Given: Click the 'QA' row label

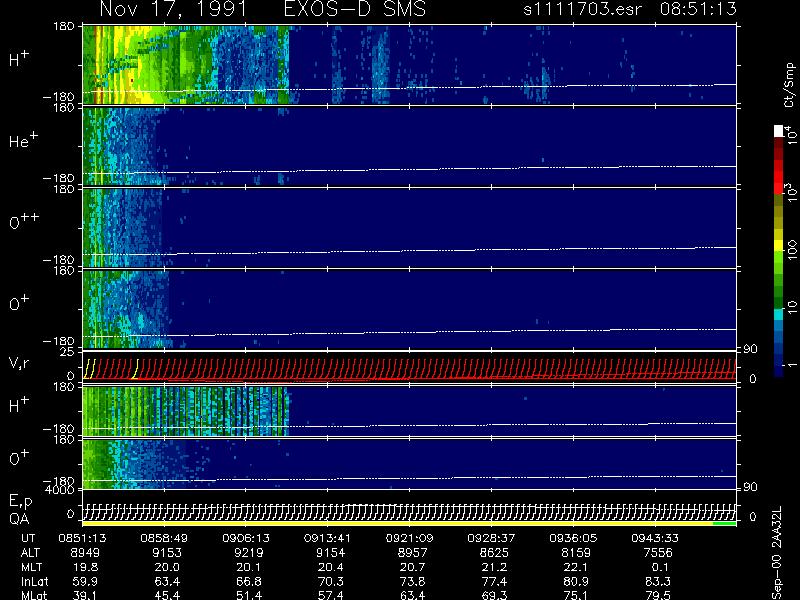Looking at the screenshot, I should point(19,519).
